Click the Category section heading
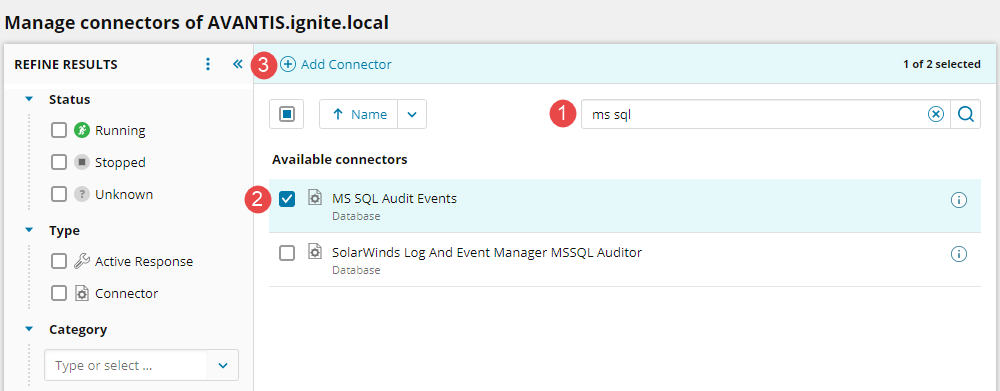Screen dimensions: 1000x391 78,329
